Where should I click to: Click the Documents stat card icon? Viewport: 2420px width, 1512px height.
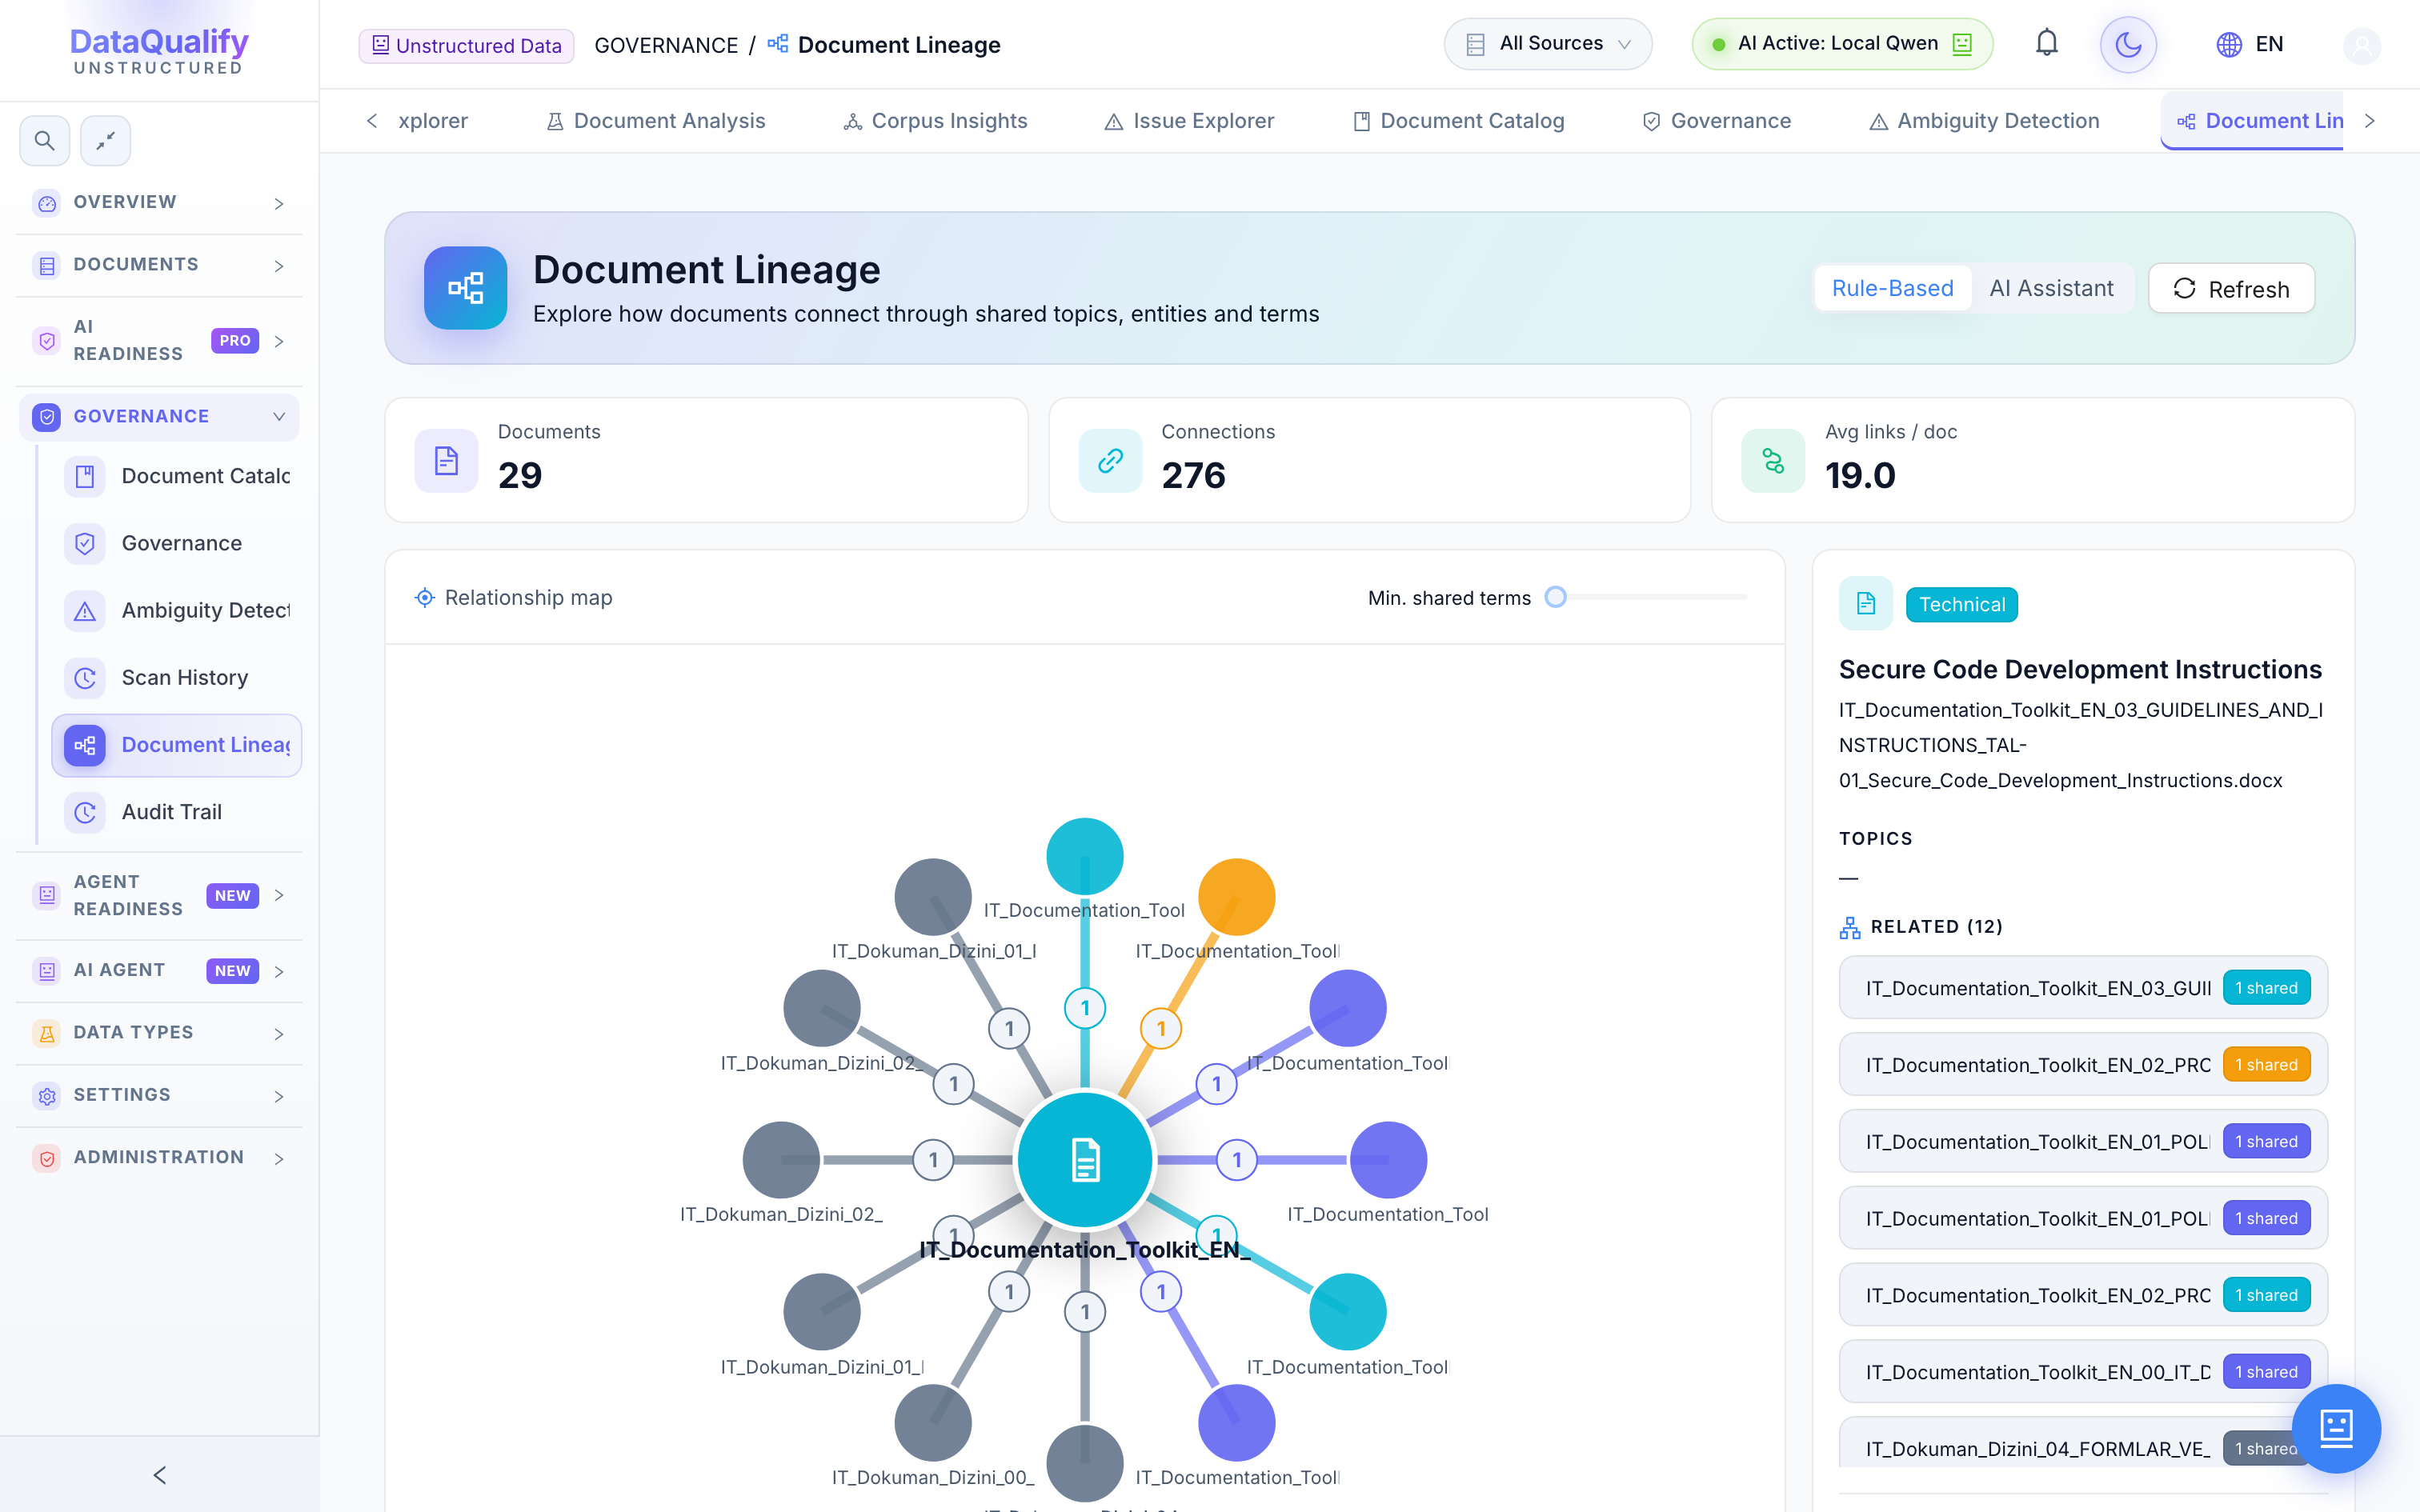tap(446, 461)
